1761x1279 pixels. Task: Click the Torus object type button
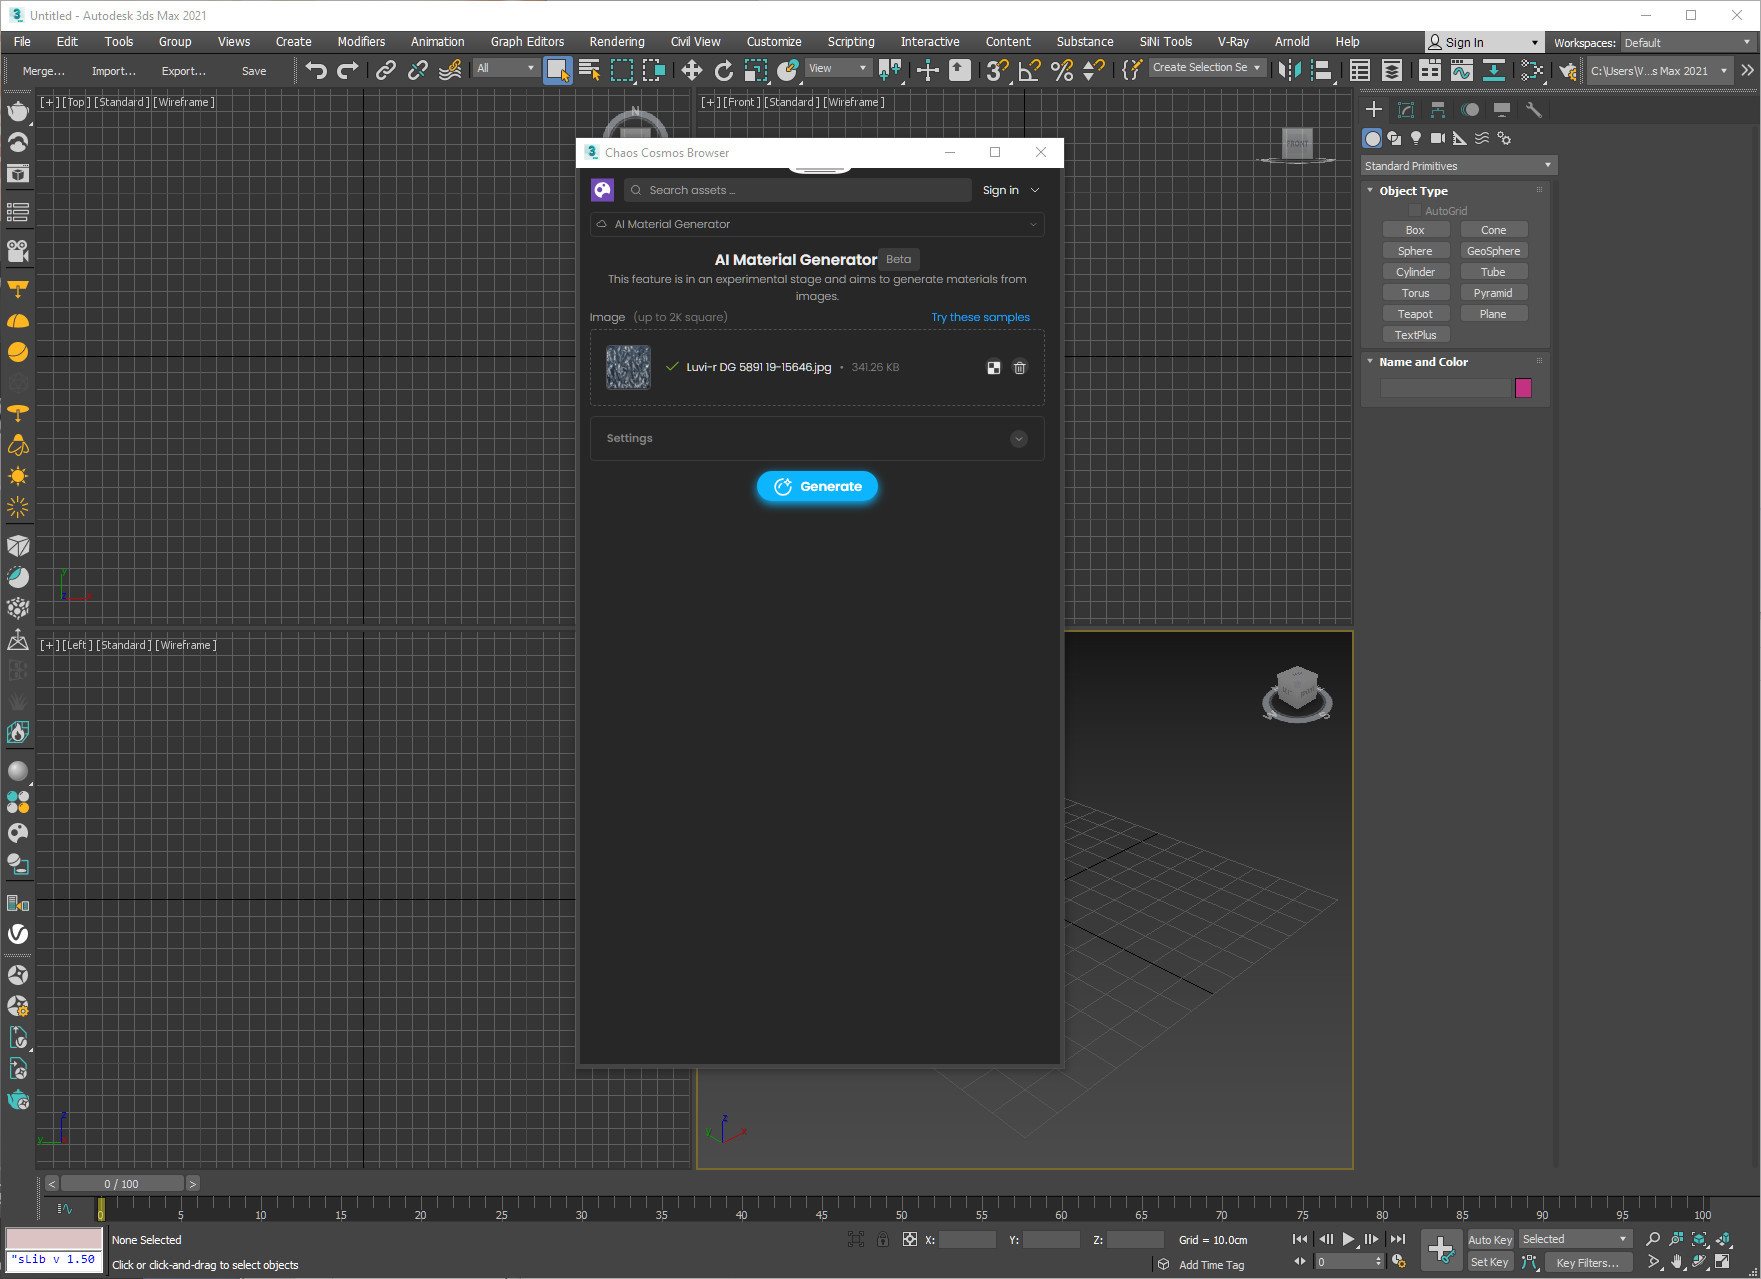click(1415, 293)
